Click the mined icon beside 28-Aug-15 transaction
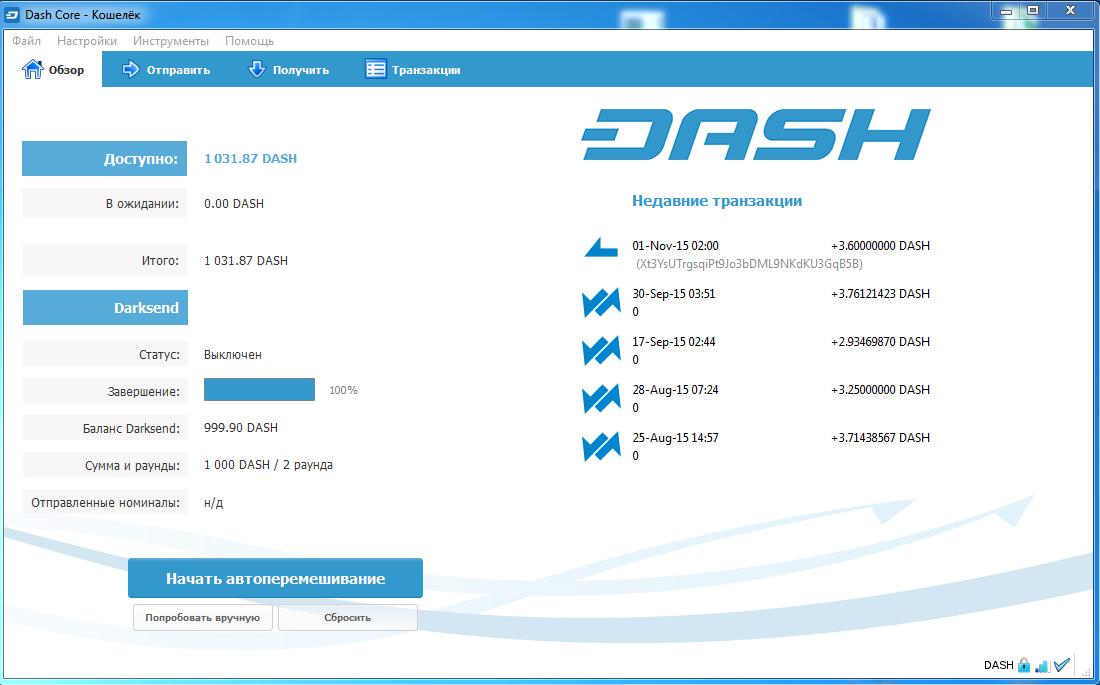 [x=601, y=399]
